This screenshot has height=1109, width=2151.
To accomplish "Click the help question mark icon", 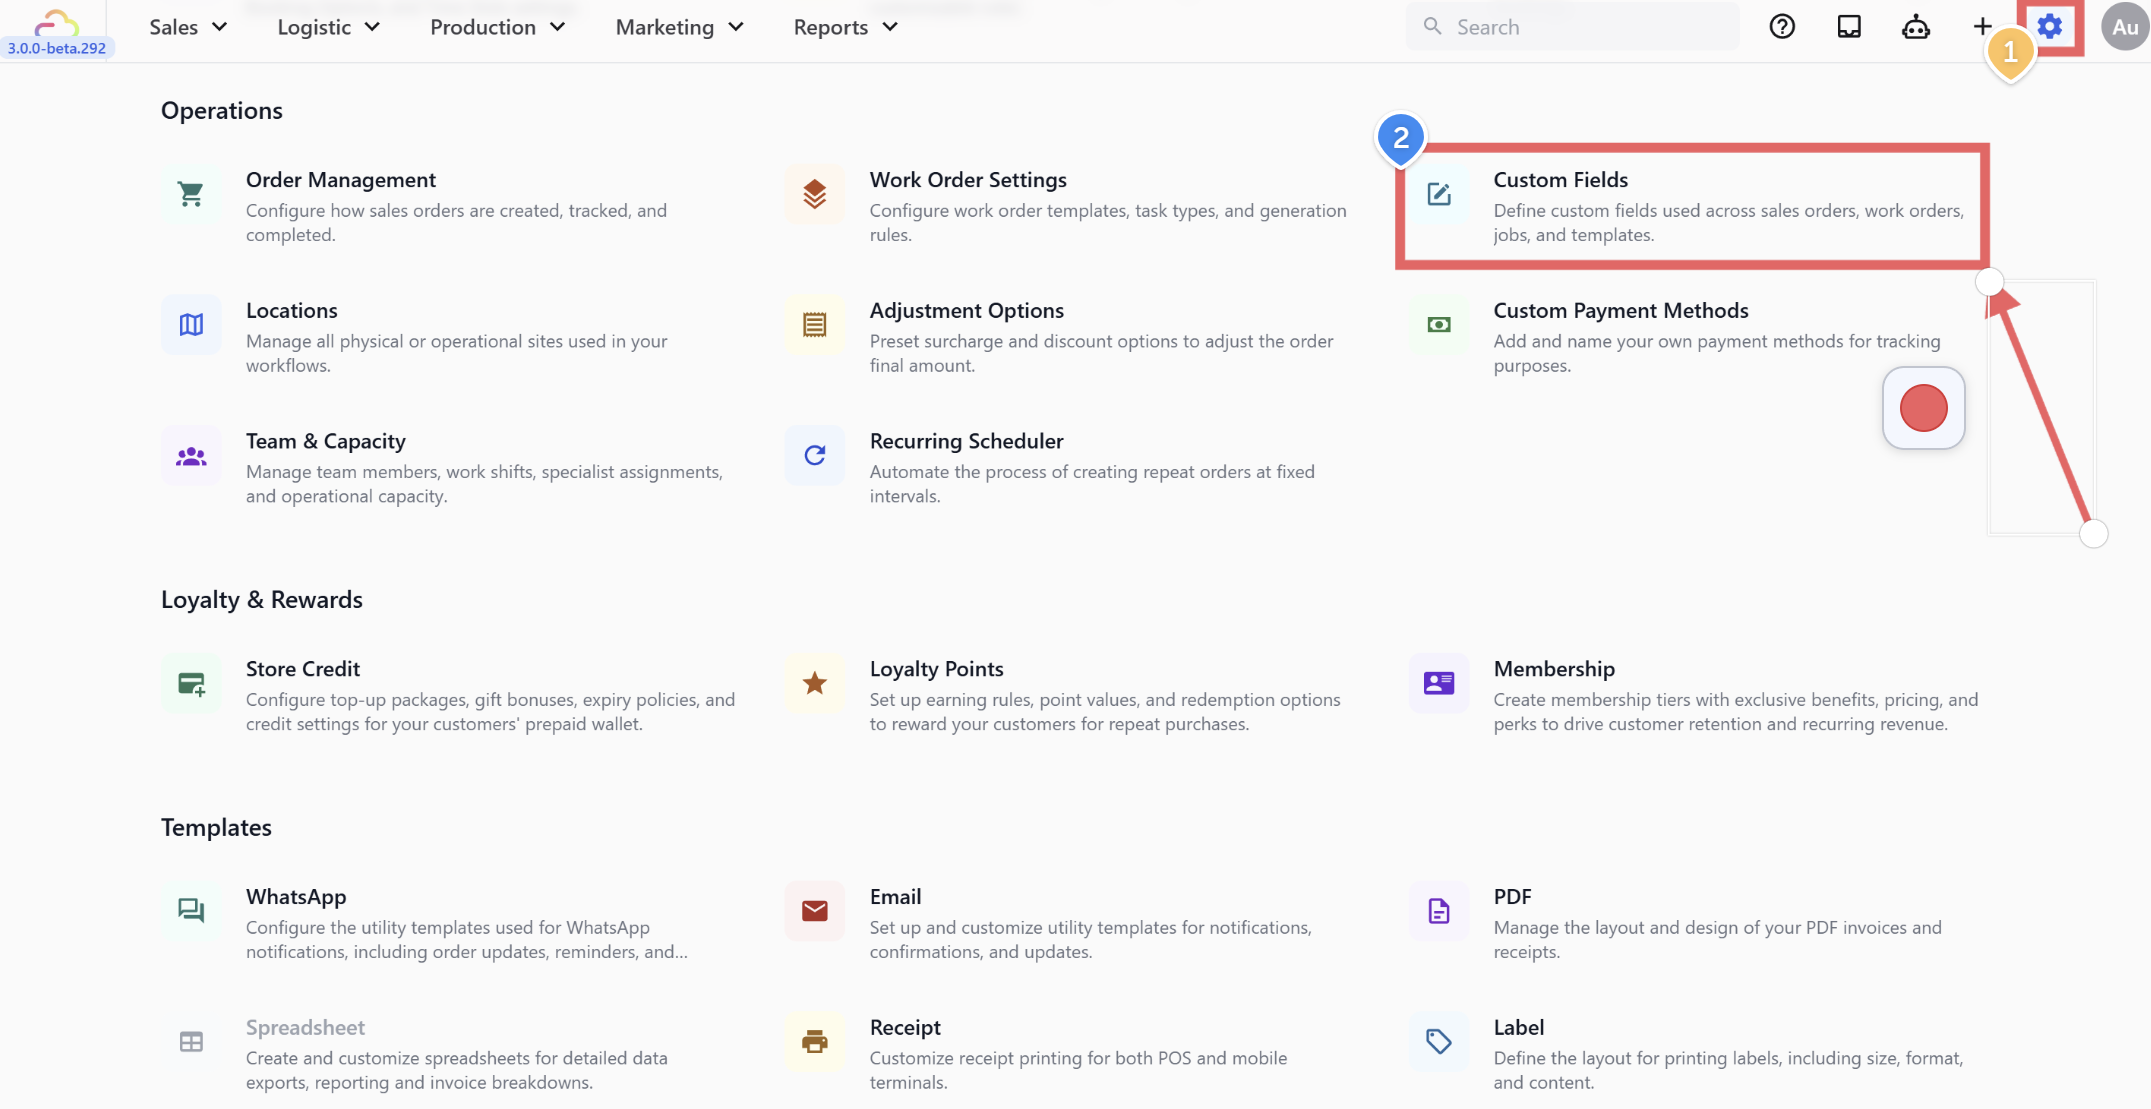I will point(1782,27).
